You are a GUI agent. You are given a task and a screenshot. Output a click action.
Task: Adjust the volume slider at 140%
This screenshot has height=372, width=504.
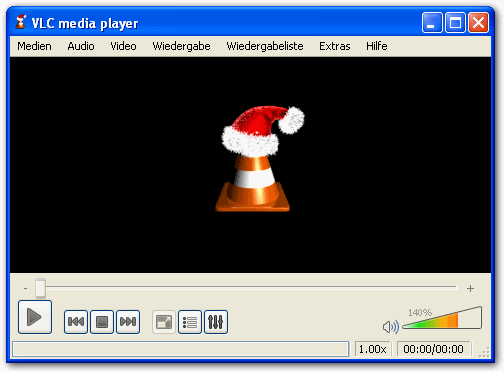[x=442, y=318]
